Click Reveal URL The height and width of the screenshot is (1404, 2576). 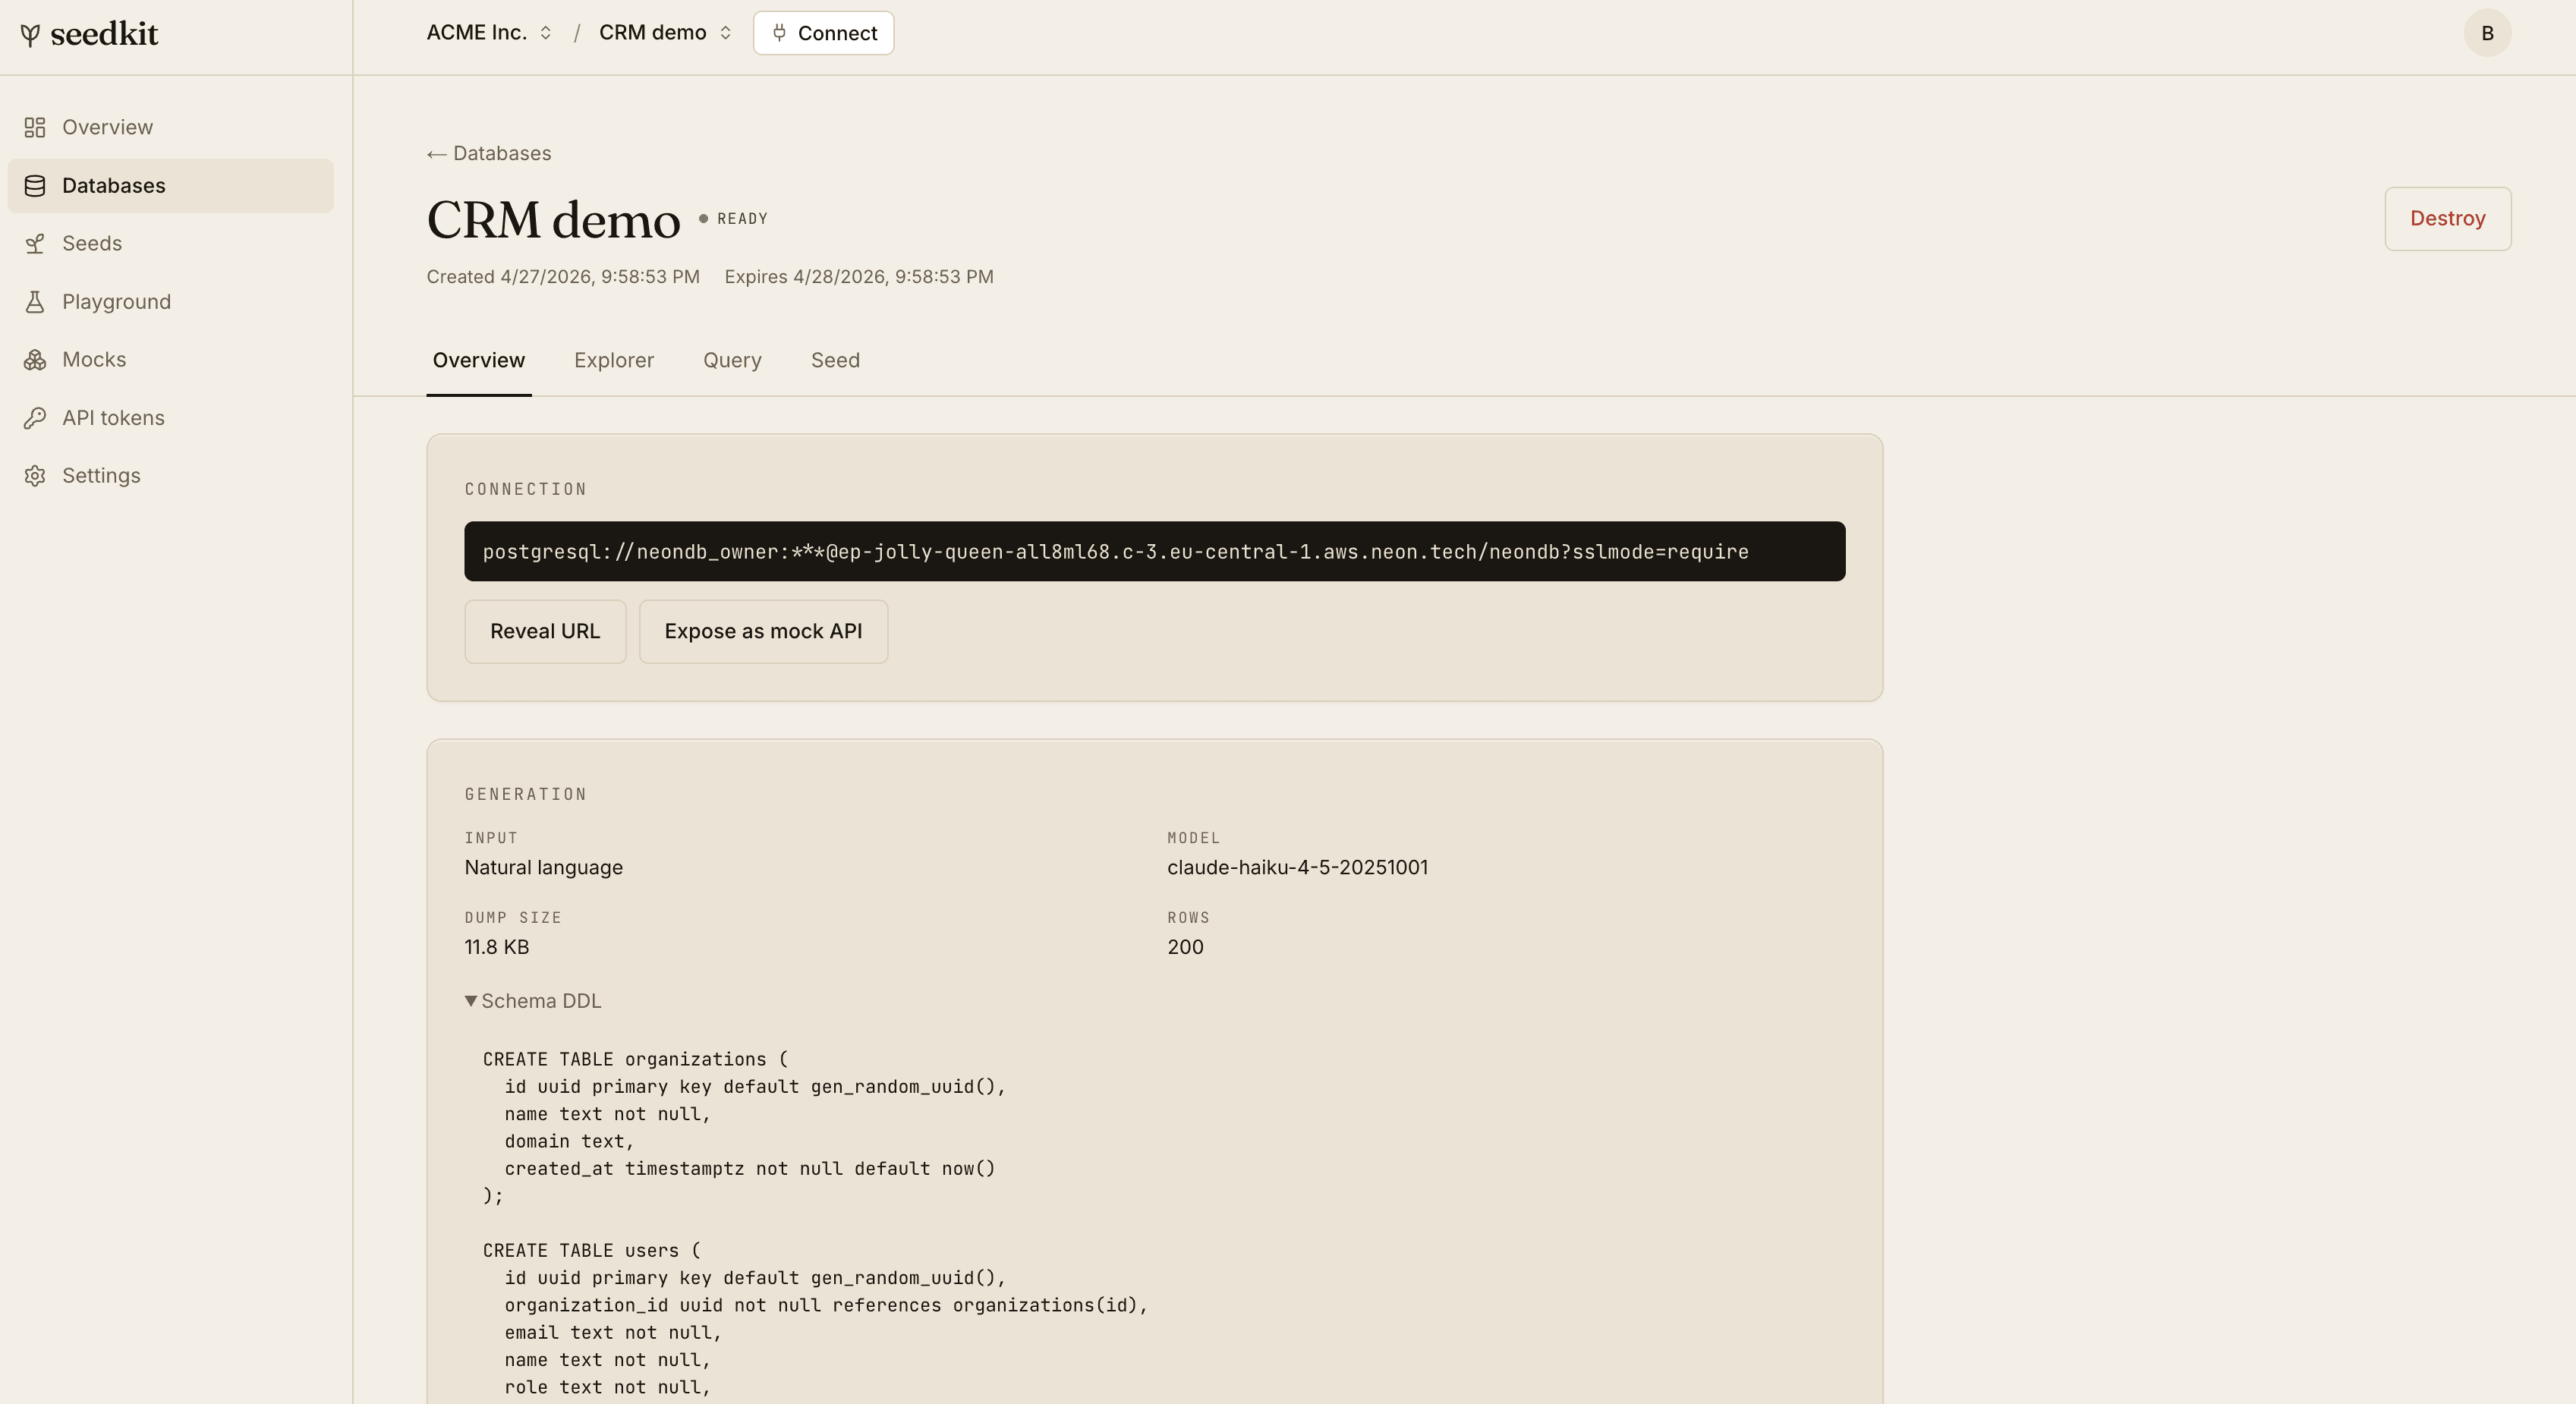point(545,631)
